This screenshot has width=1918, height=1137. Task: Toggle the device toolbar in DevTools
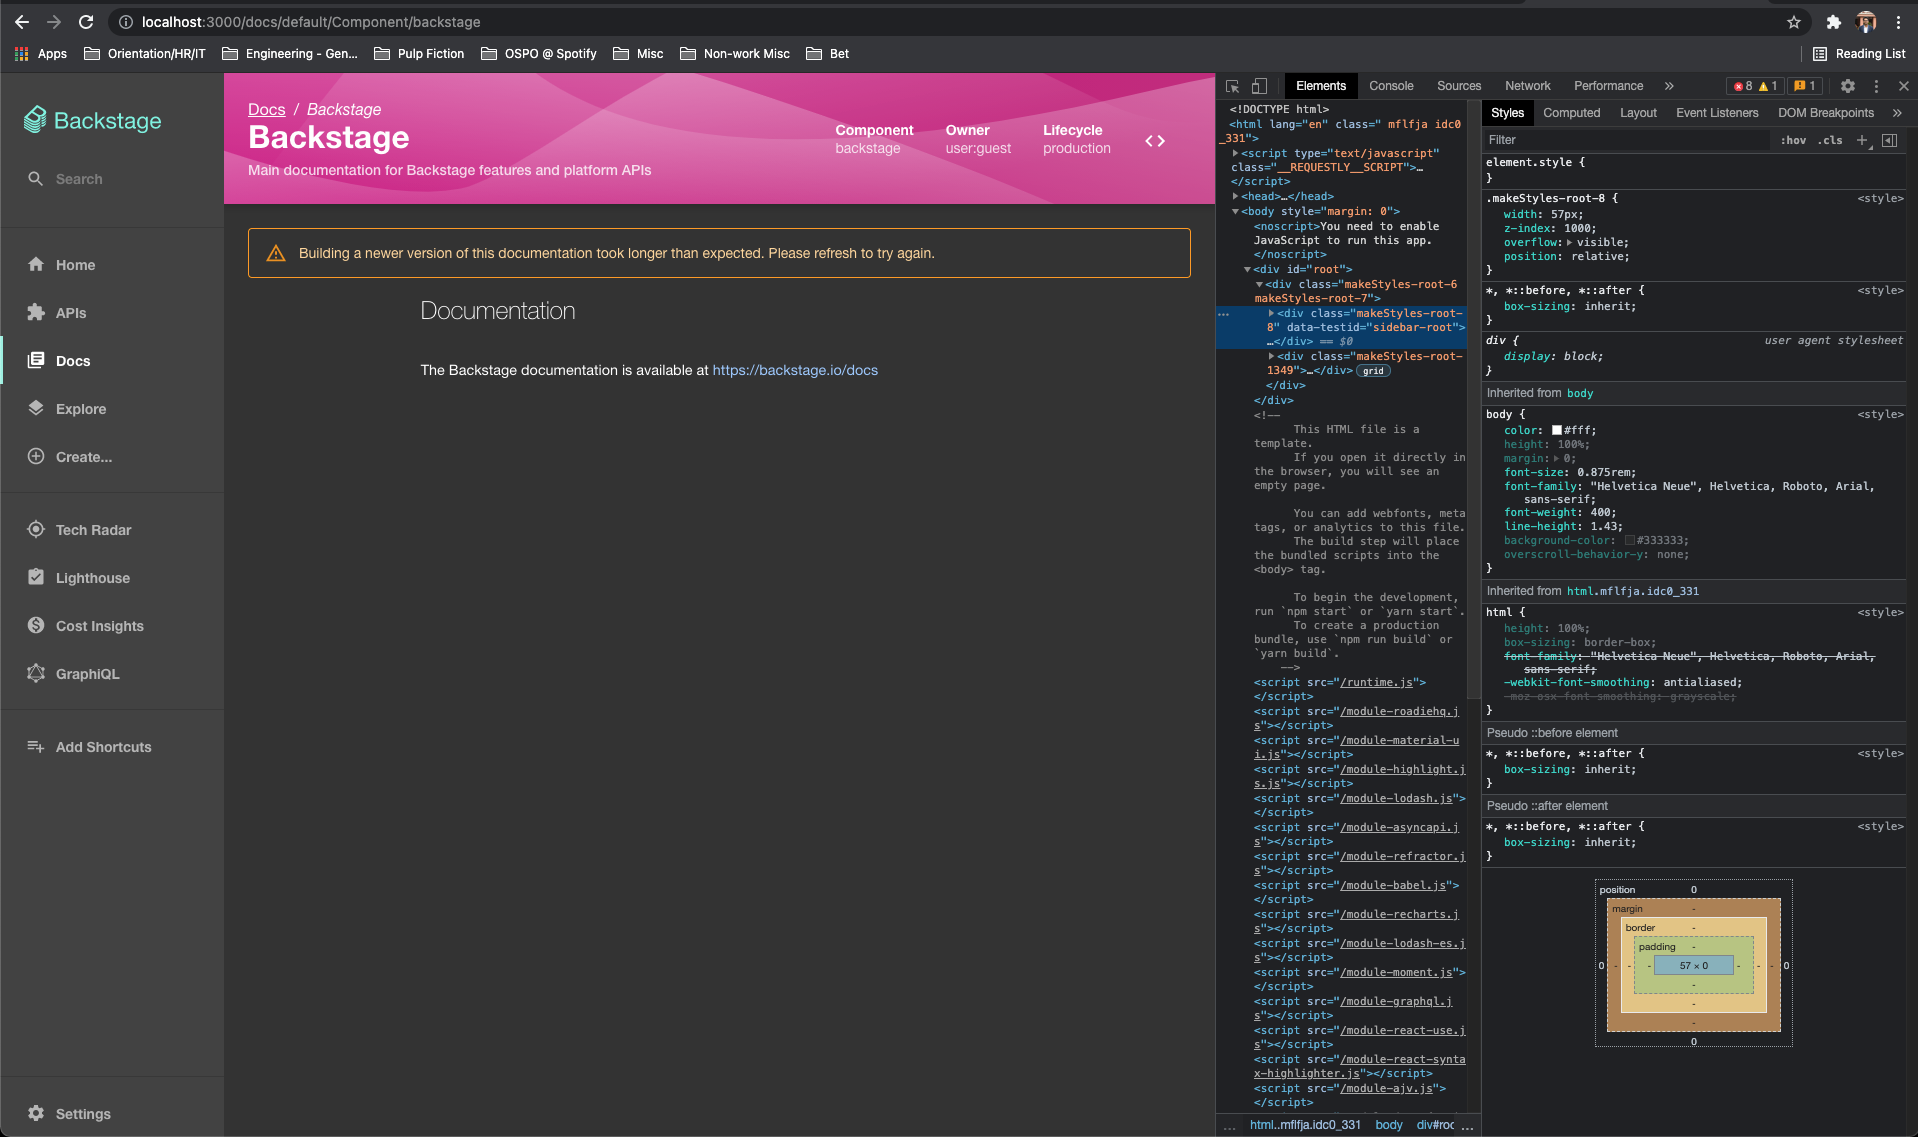[1258, 86]
